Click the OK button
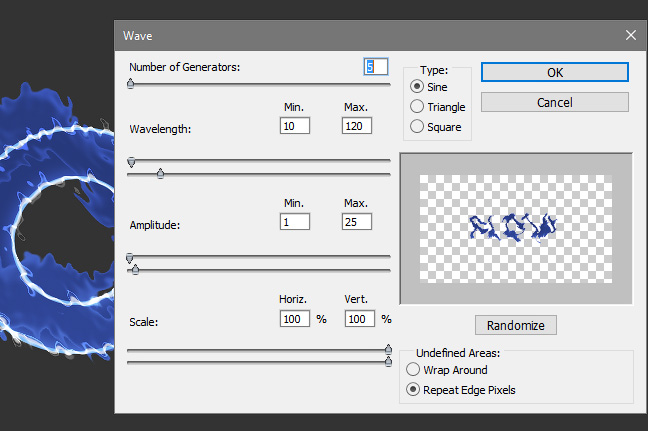 coord(555,72)
